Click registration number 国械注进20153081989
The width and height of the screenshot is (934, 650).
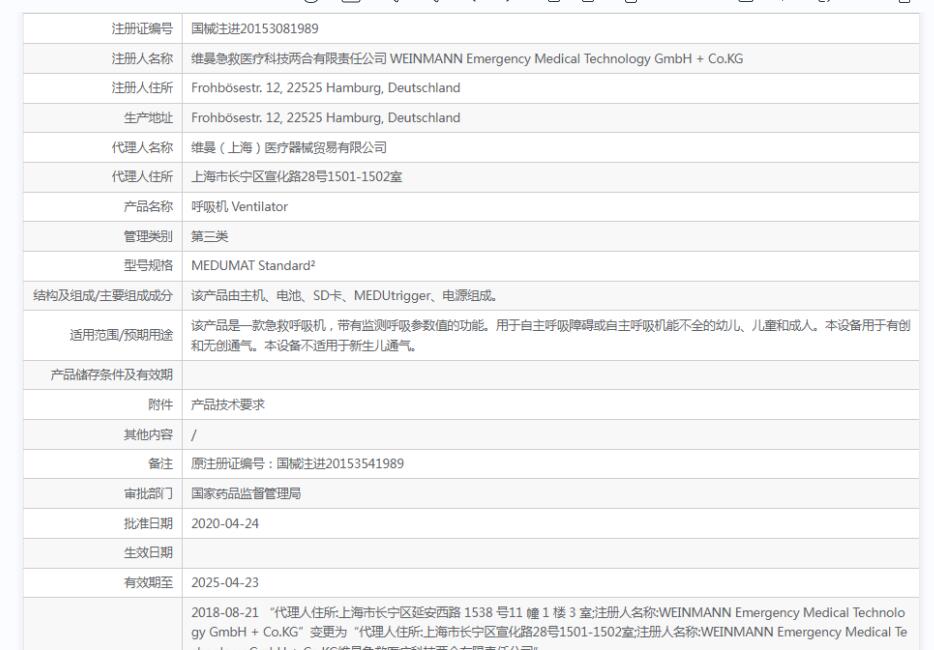point(255,29)
